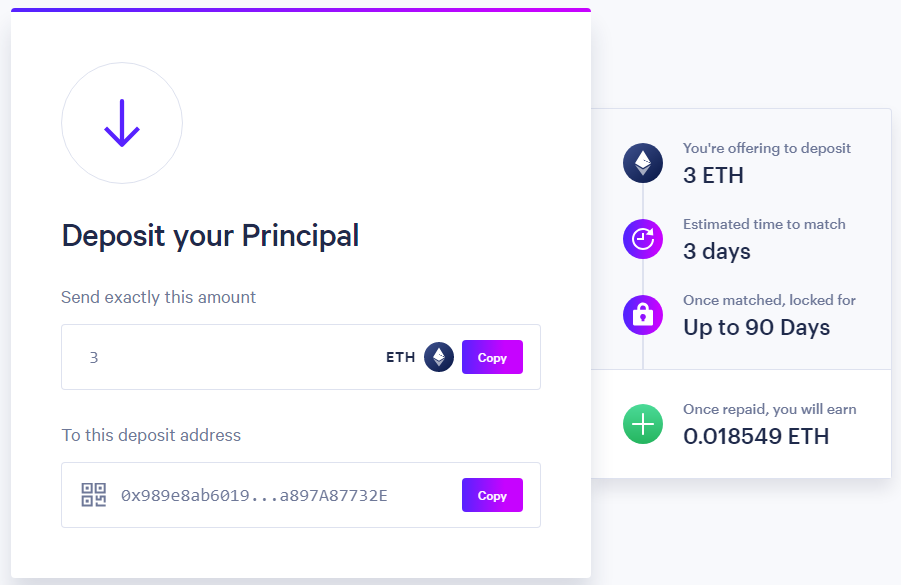Click the Ethereum logo in the amount field
This screenshot has height=585, width=901.
tap(439, 357)
